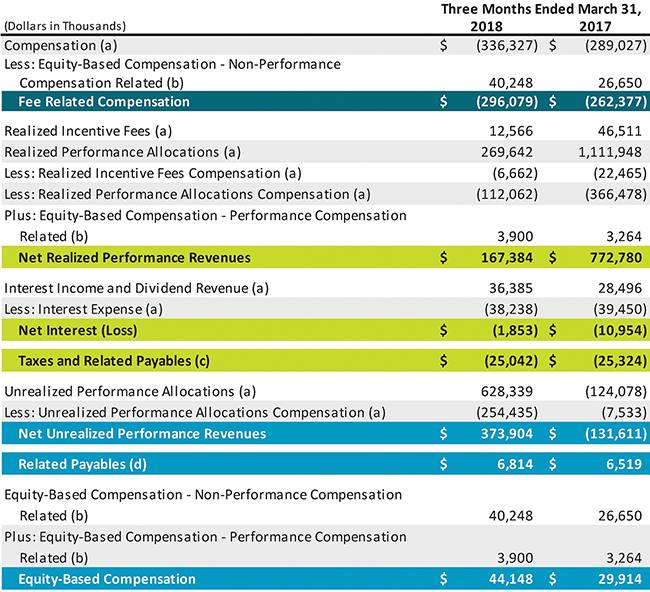Click Equity-Based Compensation total 44,148

tap(511, 579)
